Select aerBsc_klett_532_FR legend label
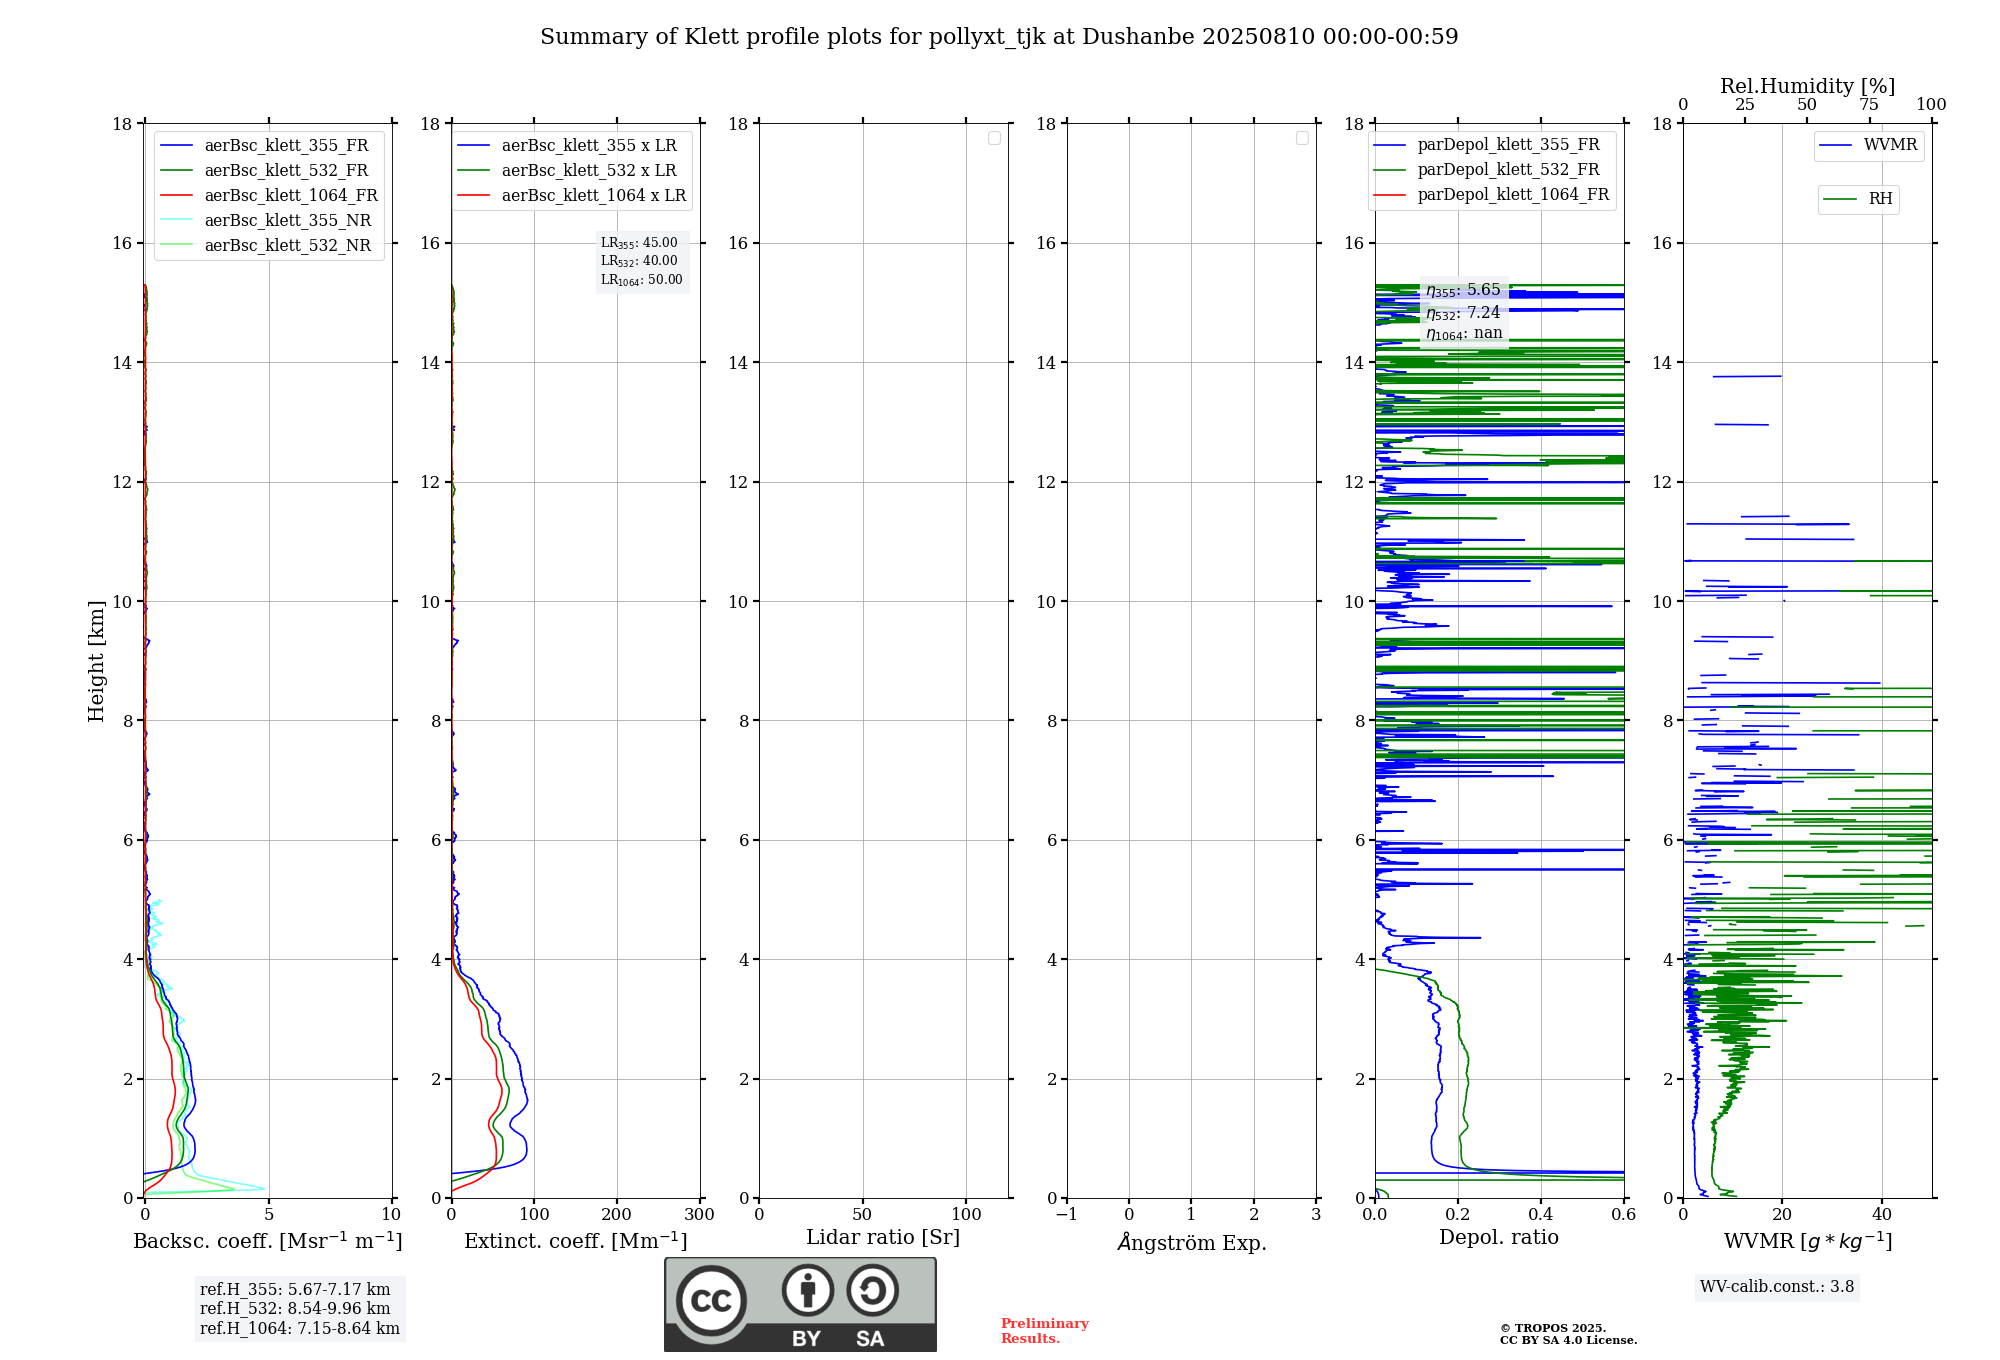Viewport: 2000px width, 1360px height. [x=286, y=171]
